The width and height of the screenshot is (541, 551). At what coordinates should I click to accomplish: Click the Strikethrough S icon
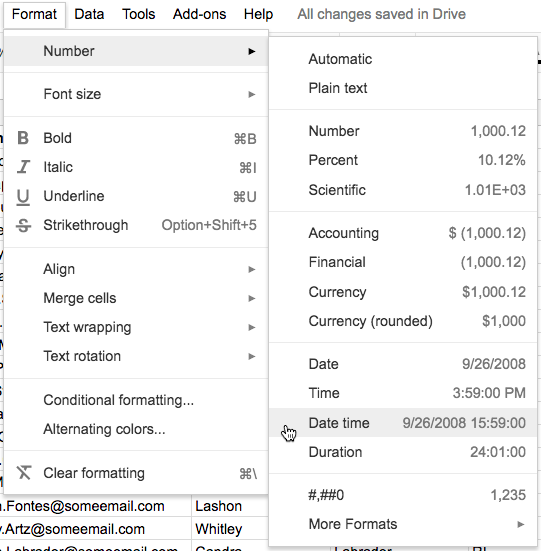click(24, 225)
